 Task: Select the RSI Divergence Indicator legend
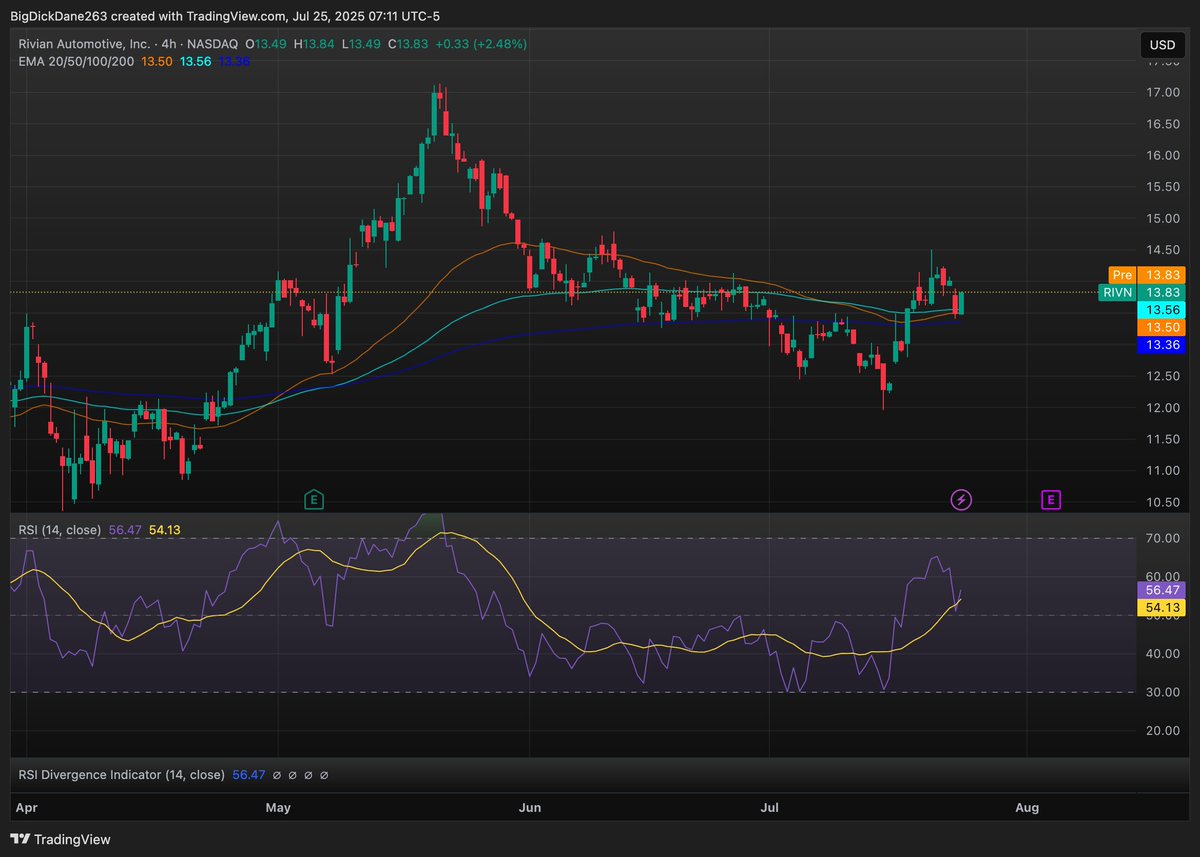tap(121, 775)
